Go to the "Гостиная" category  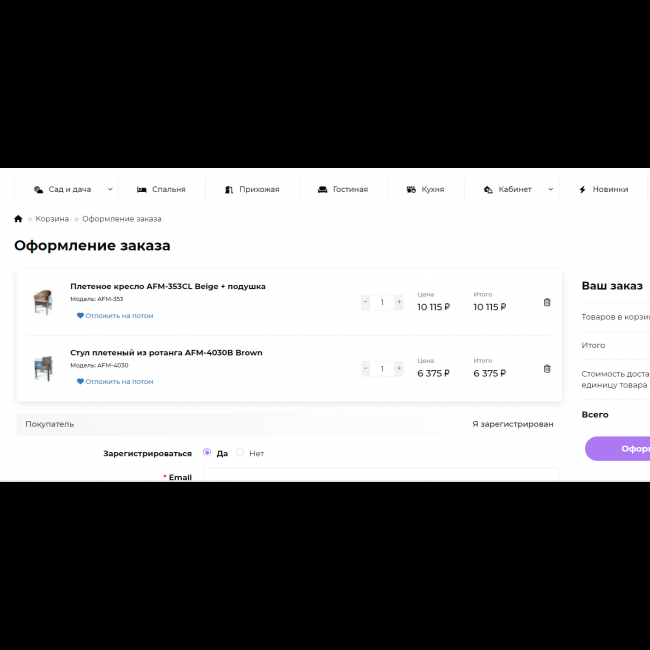[x=342, y=189]
